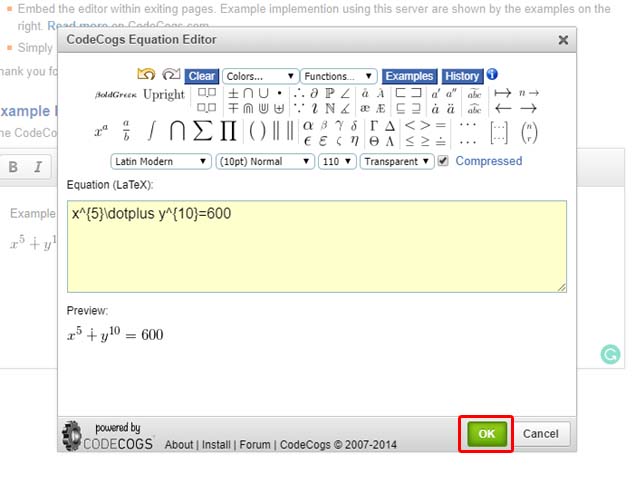Select the Upright text style
This screenshot has width=640, height=480.
coord(164,95)
